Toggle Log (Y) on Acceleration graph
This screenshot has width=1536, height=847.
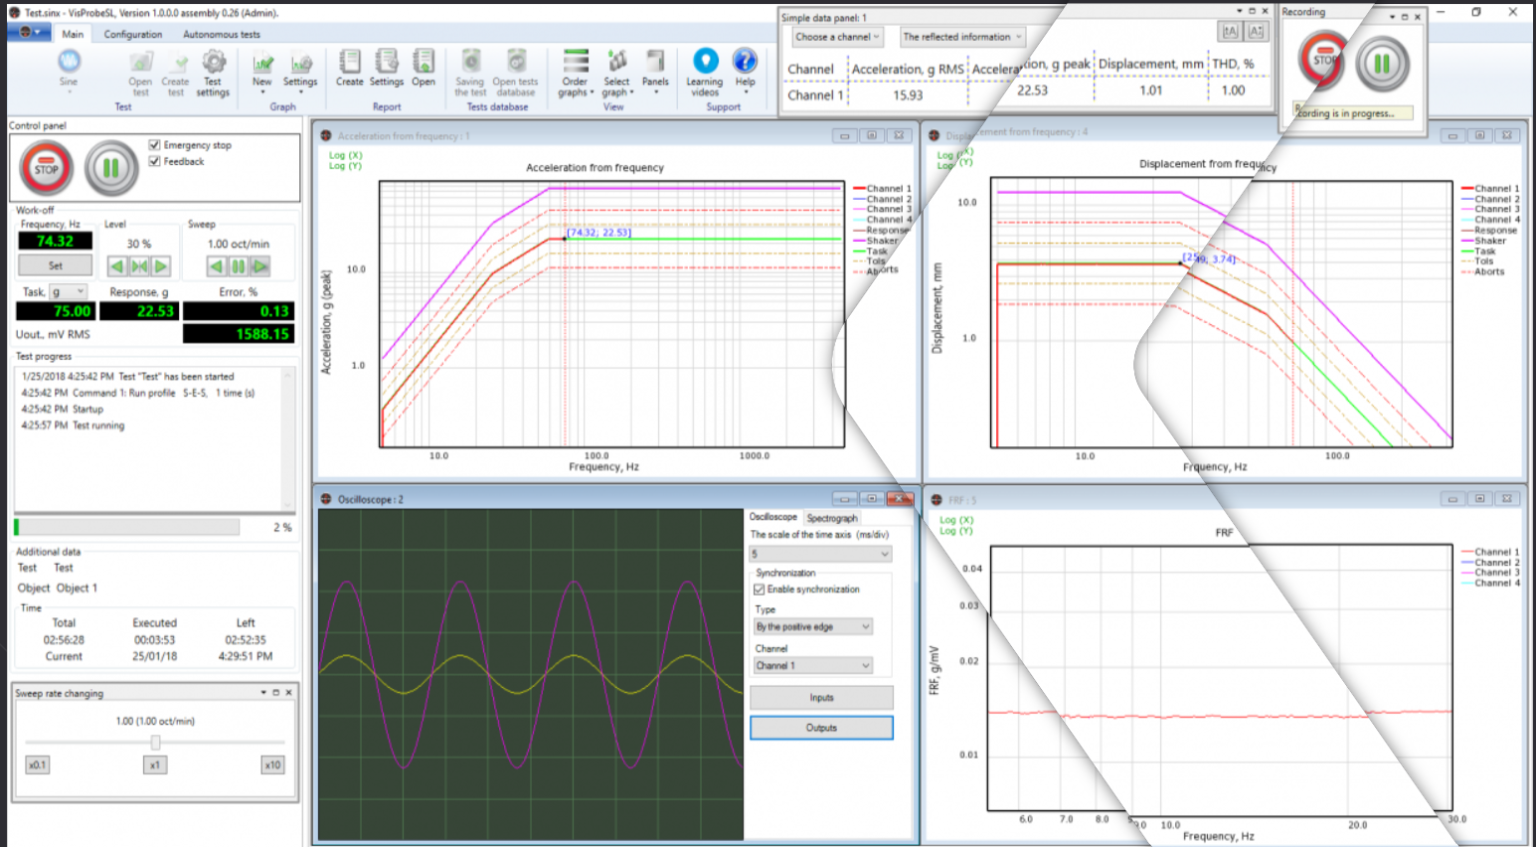tap(345, 165)
